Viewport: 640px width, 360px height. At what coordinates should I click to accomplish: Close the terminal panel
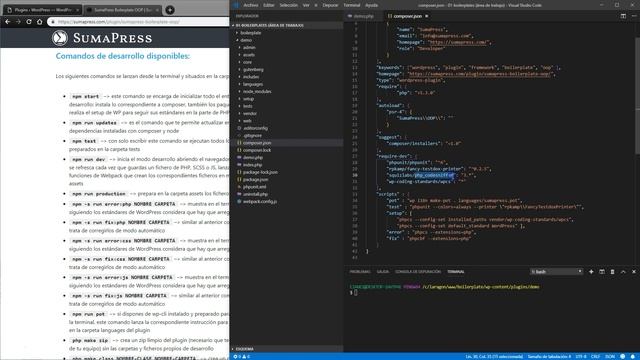tap(634, 271)
